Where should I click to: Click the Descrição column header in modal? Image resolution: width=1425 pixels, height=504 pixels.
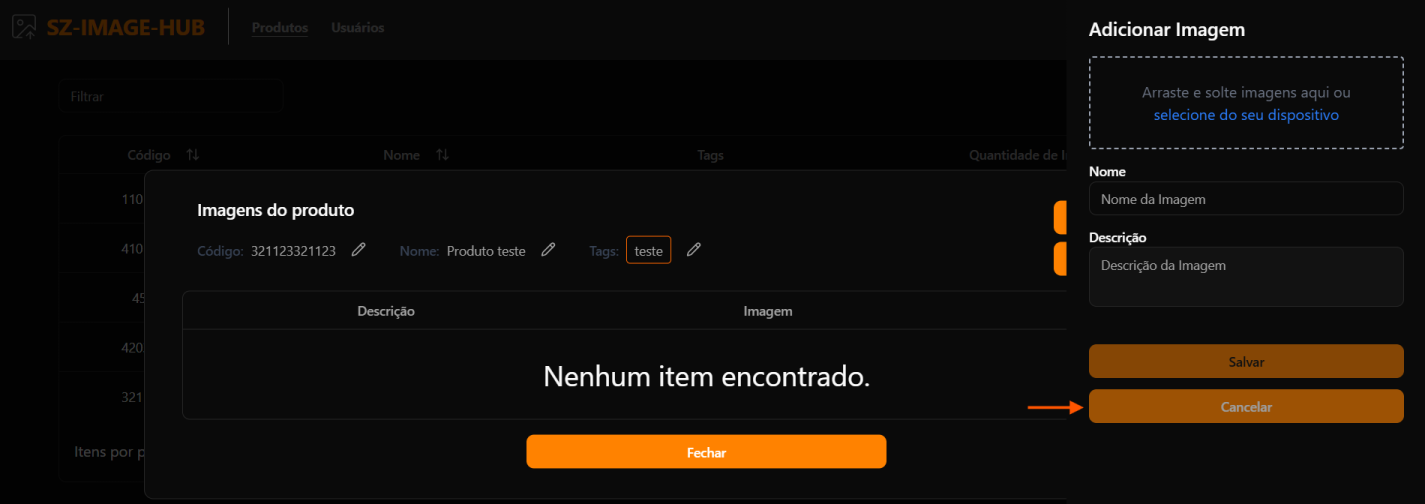(x=386, y=311)
